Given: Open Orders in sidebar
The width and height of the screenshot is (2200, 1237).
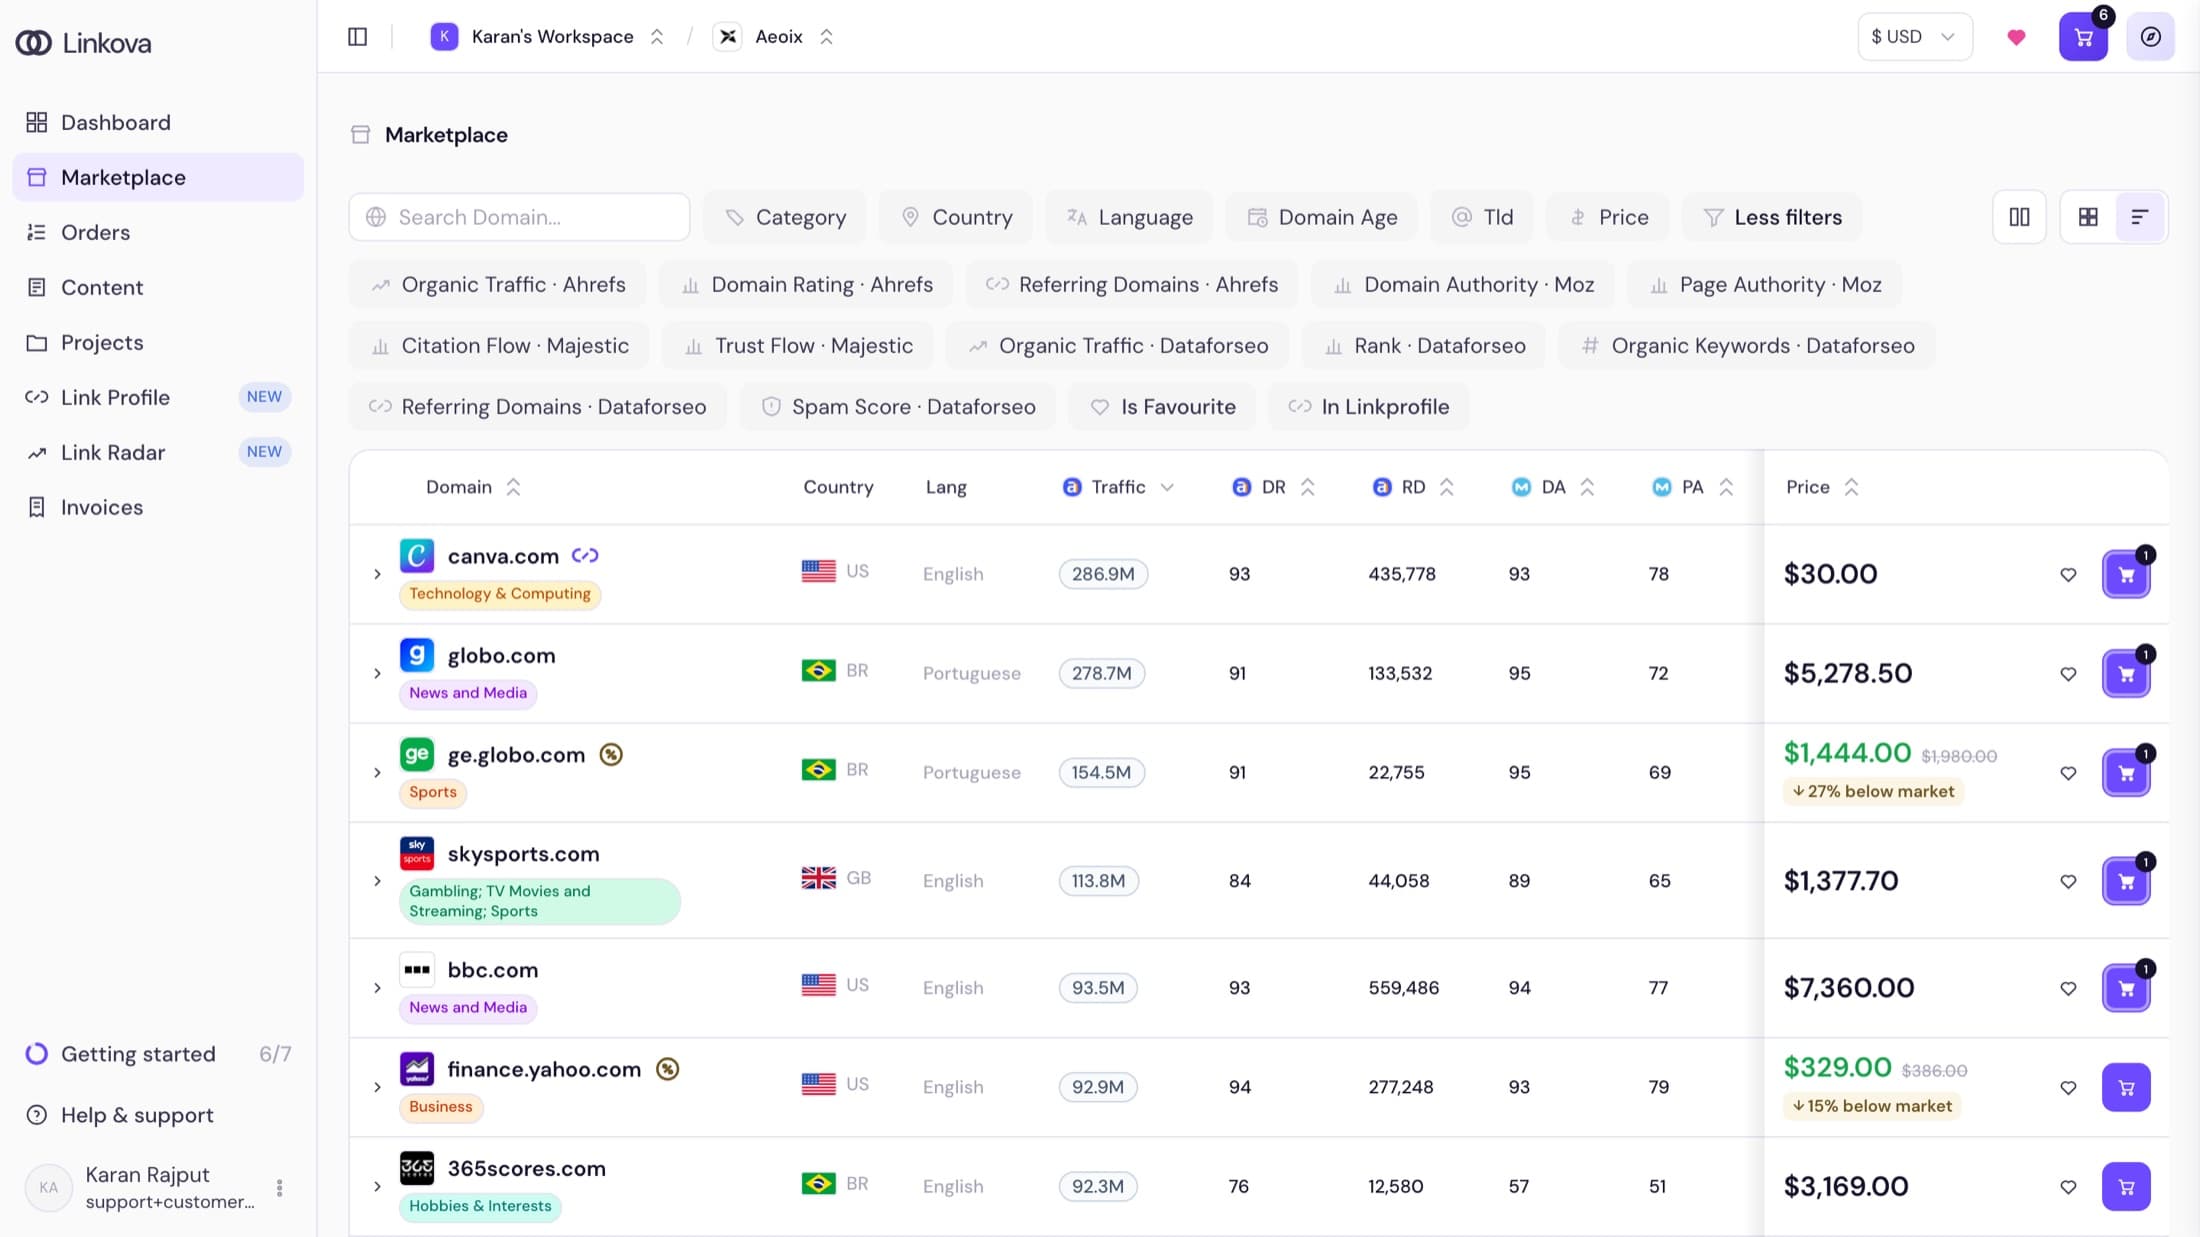Looking at the screenshot, I should point(158,232).
